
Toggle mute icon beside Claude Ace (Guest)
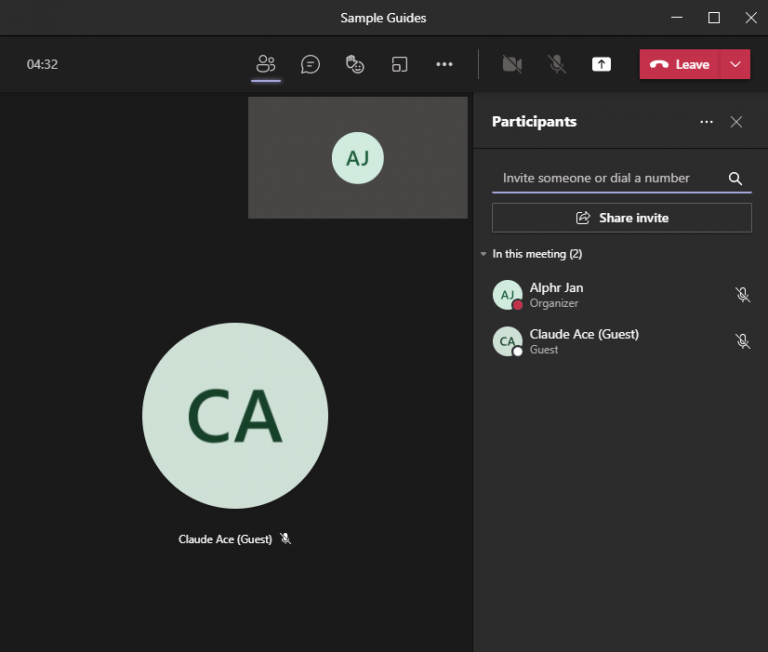[742, 341]
